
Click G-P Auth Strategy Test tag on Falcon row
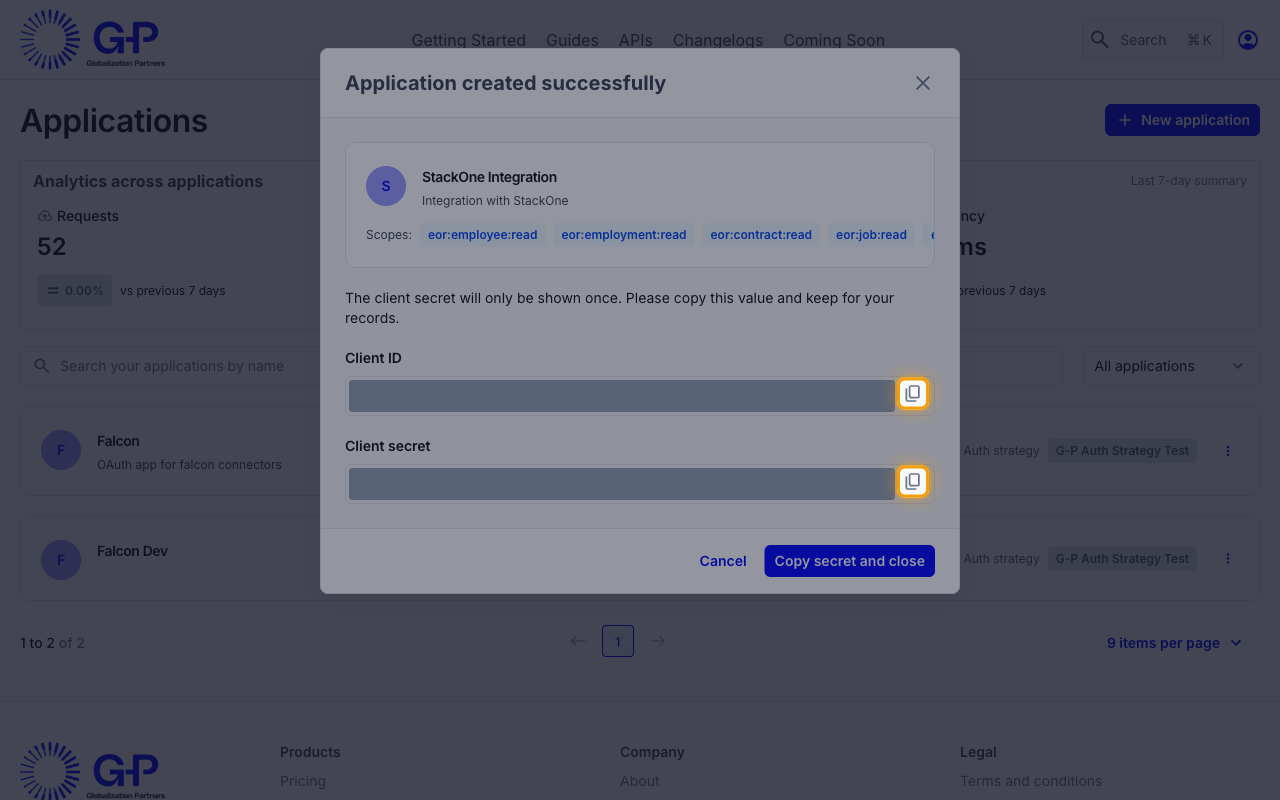coord(1122,451)
